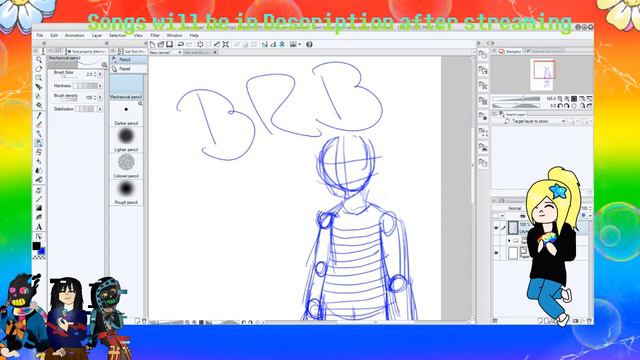Click the Save icon in command bar
The image size is (640, 360).
click(169, 44)
